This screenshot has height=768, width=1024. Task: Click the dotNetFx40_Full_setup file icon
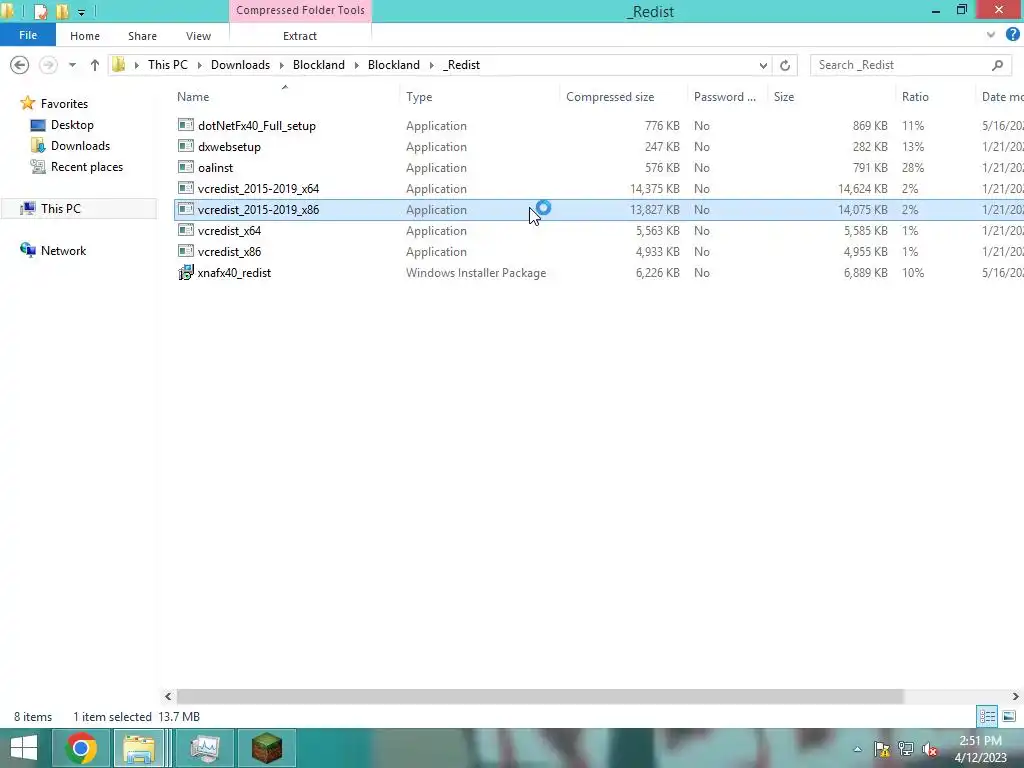[186, 125]
